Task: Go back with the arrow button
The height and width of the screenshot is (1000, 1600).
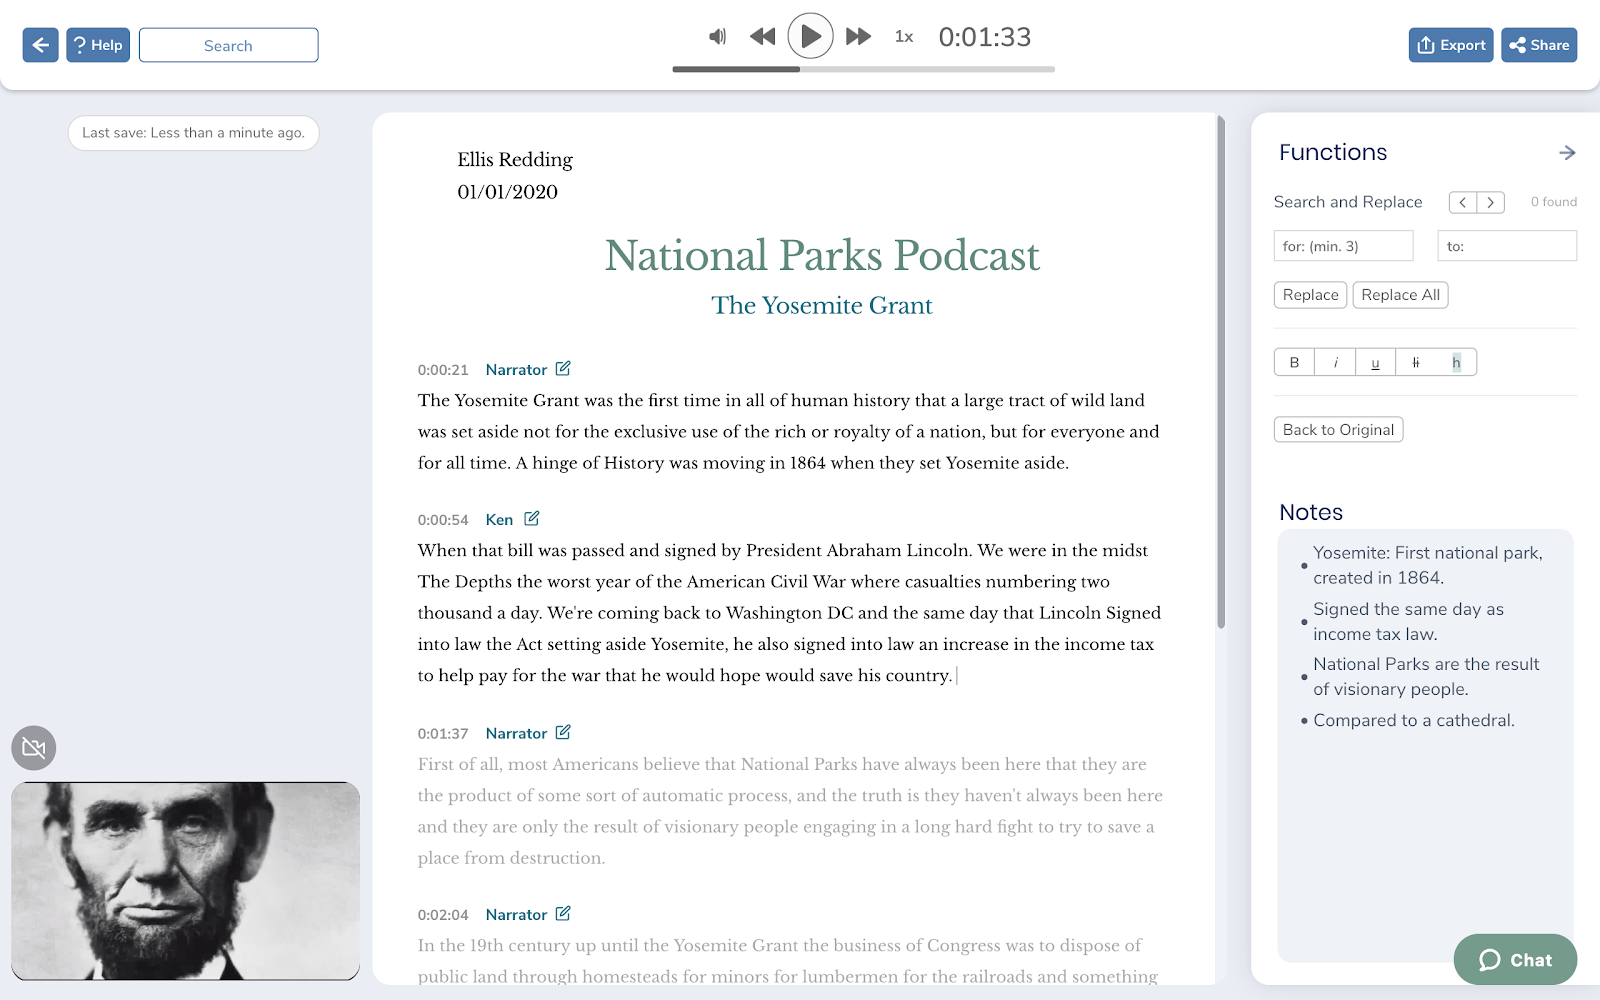Action: point(40,45)
